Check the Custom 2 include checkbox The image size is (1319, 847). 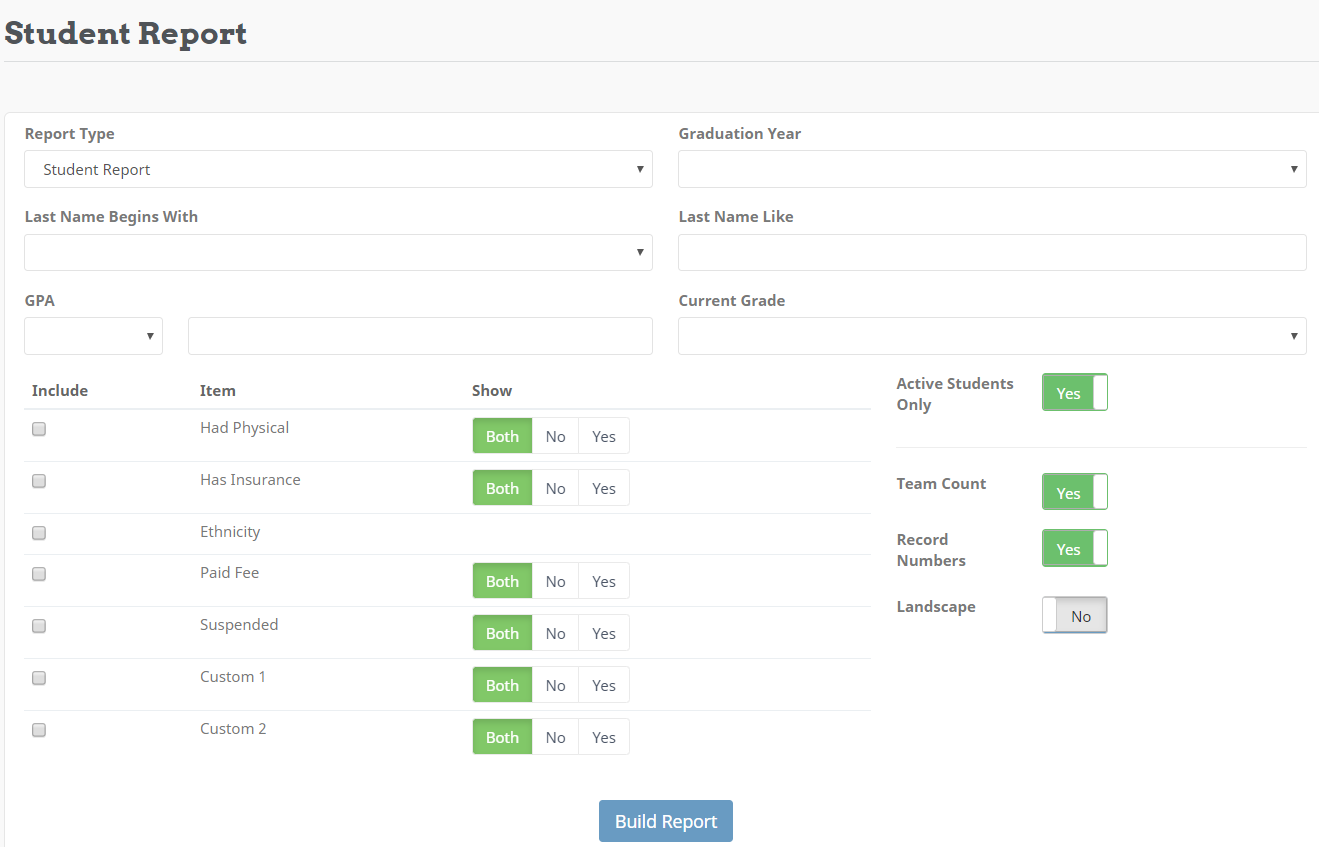point(39,730)
